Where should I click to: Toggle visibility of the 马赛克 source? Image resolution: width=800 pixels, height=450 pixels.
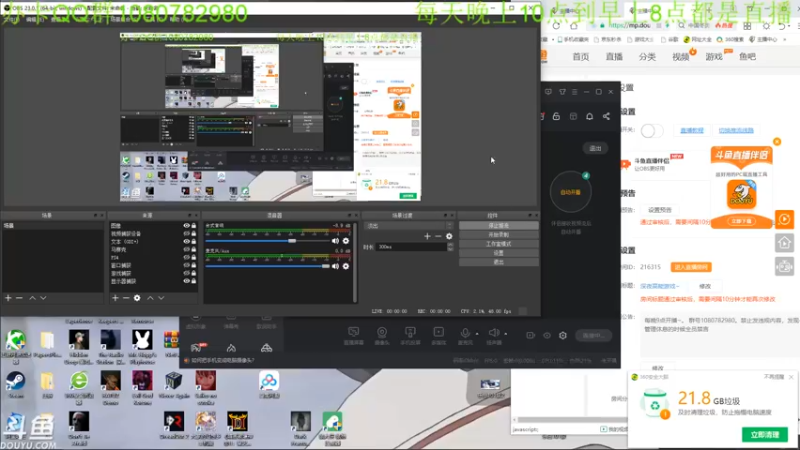tap(187, 249)
